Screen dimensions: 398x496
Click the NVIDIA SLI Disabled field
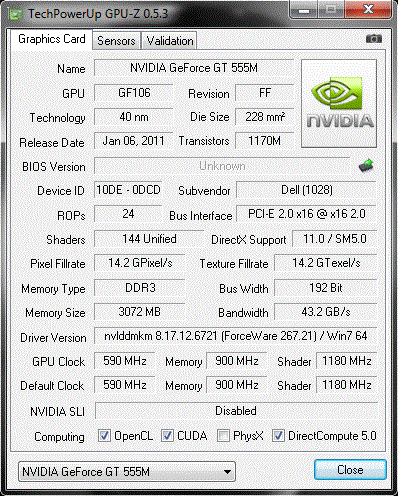click(x=236, y=411)
